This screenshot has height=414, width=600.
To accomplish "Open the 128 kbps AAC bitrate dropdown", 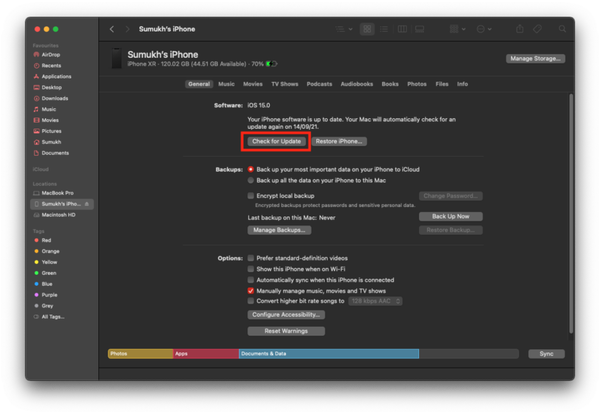I will pyautogui.click(x=375, y=301).
